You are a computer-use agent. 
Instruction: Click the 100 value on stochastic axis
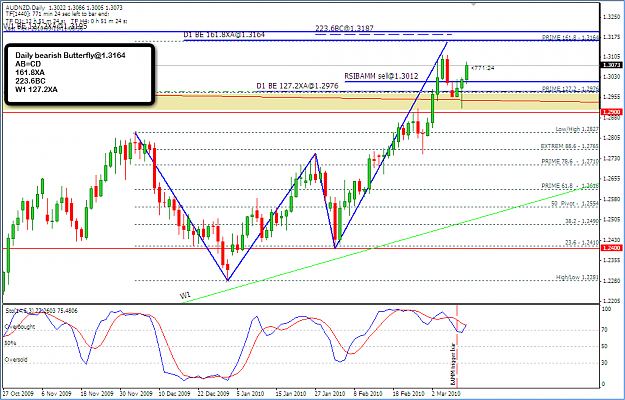[x=606, y=309]
